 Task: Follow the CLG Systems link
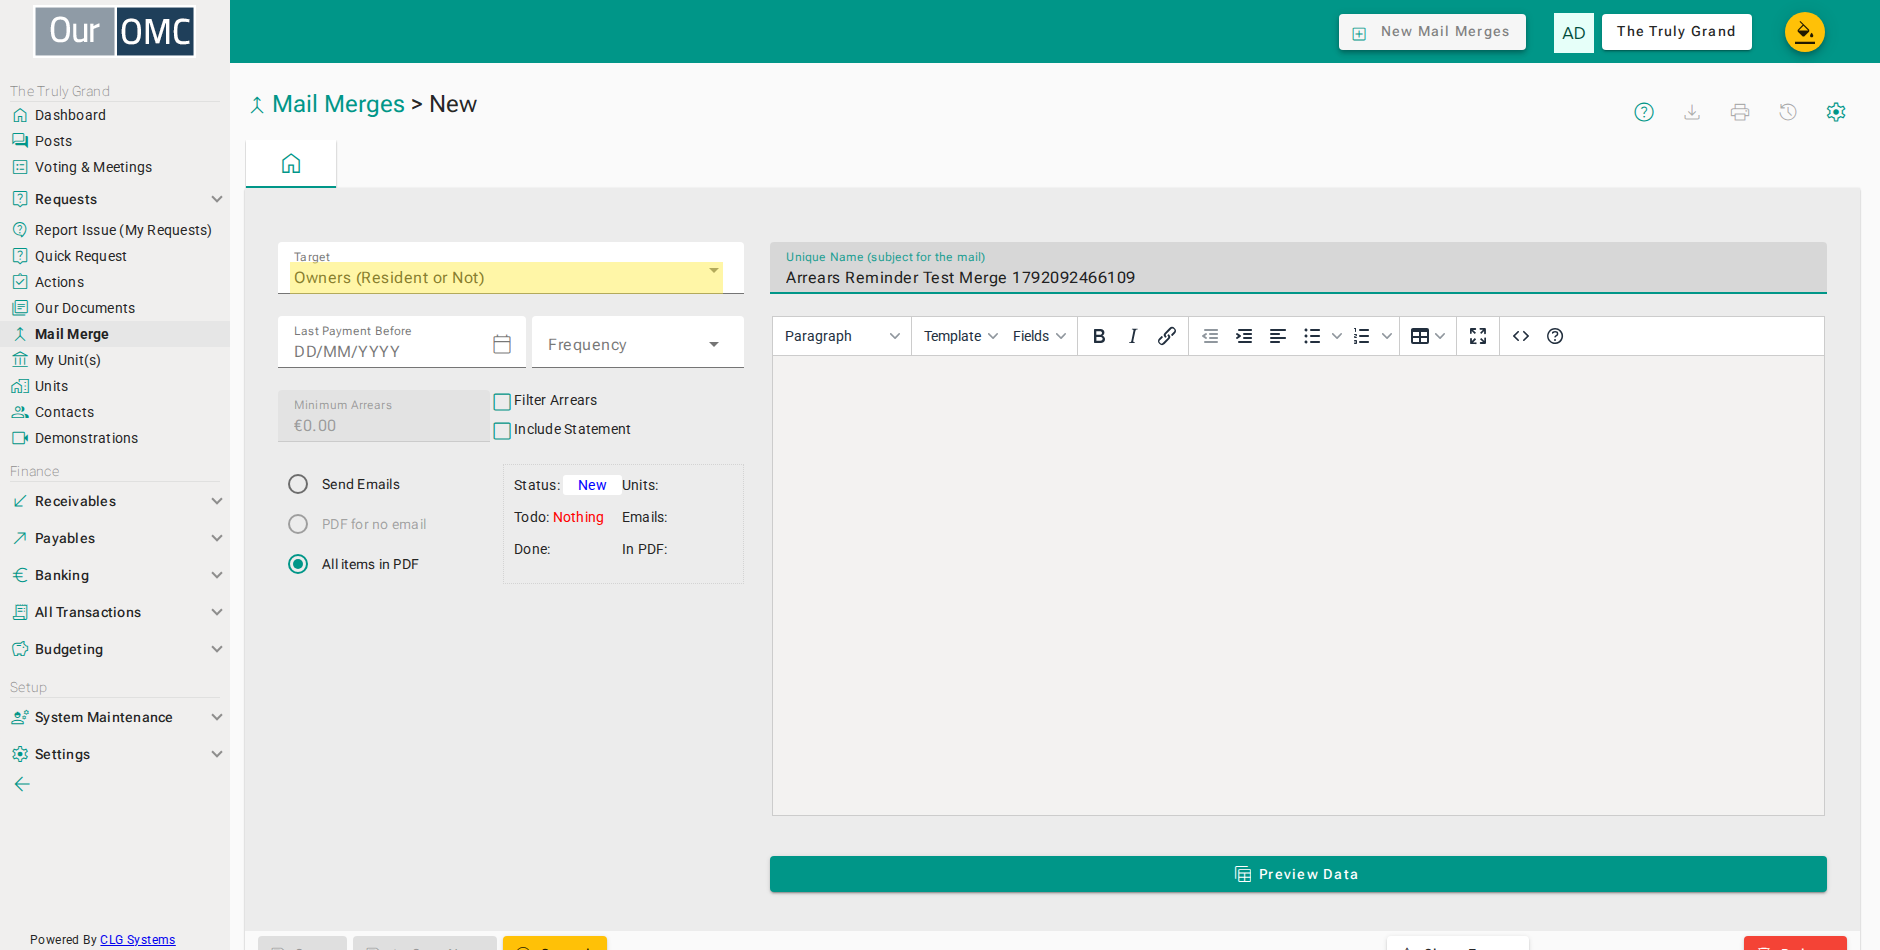pyautogui.click(x=137, y=940)
